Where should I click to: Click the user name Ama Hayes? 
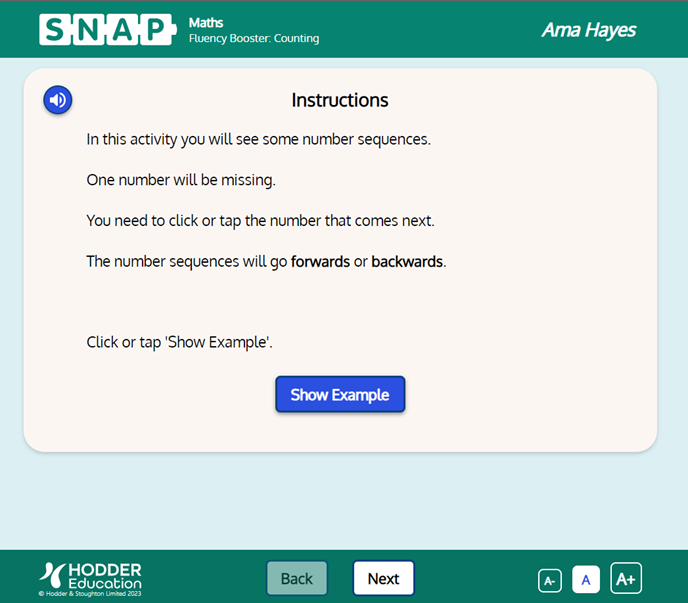click(588, 30)
